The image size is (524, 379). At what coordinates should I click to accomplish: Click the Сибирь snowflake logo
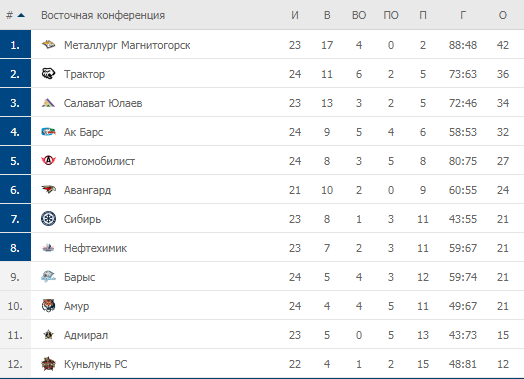(48, 219)
